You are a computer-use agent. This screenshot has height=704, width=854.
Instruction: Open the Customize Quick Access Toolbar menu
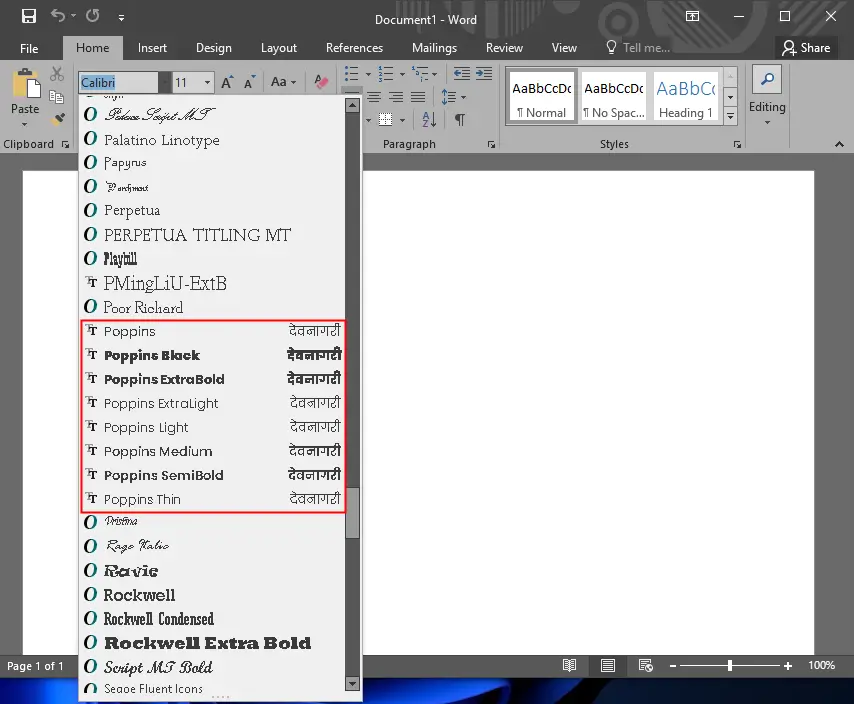(x=121, y=18)
